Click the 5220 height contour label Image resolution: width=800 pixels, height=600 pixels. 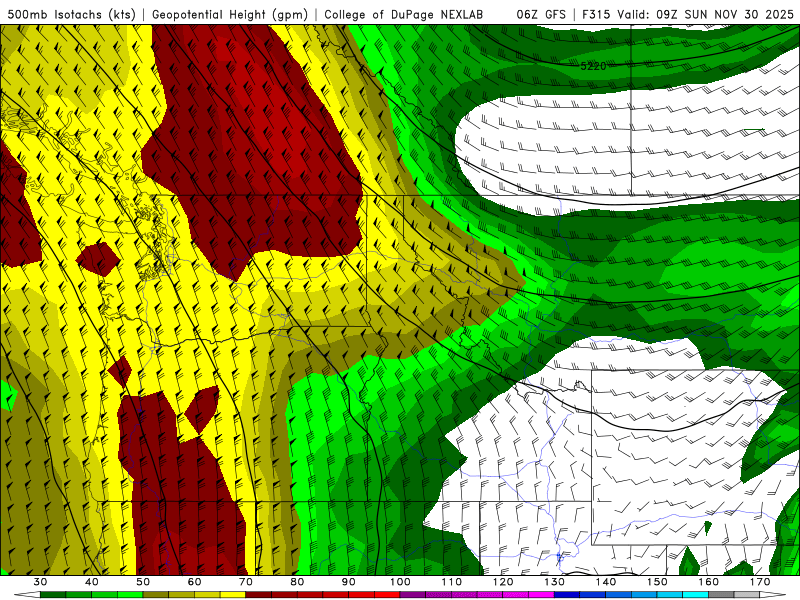[593, 66]
